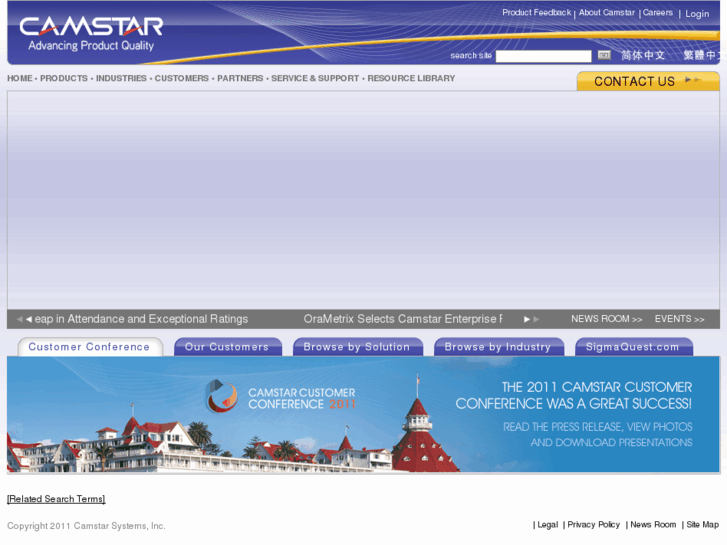The width and height of the screenshot is (727, 545).
Task: Click inside the search site field
Action: [x=543, y=56]
